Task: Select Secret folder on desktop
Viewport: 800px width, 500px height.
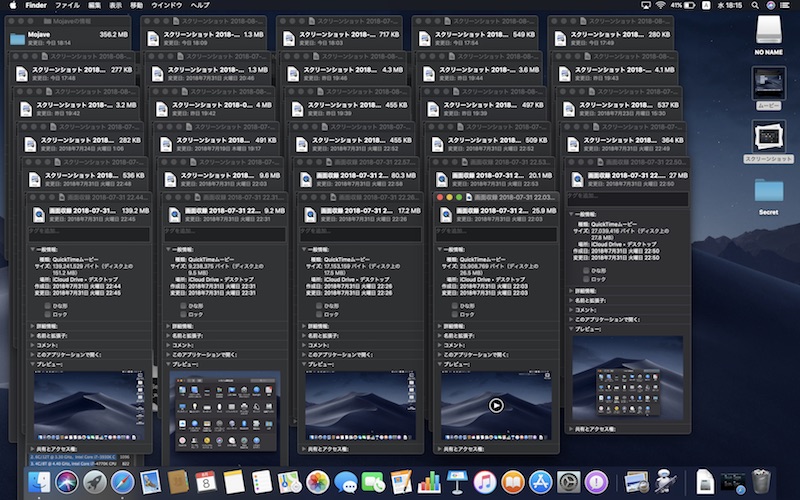Action: click(x=768, y=196)
